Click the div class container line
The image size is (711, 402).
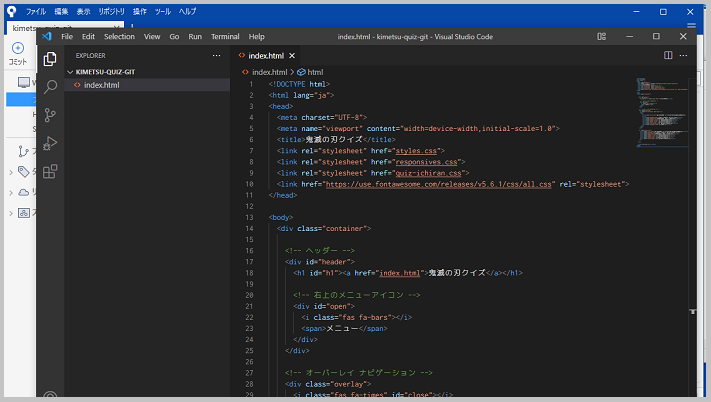(x=324, y=228)
